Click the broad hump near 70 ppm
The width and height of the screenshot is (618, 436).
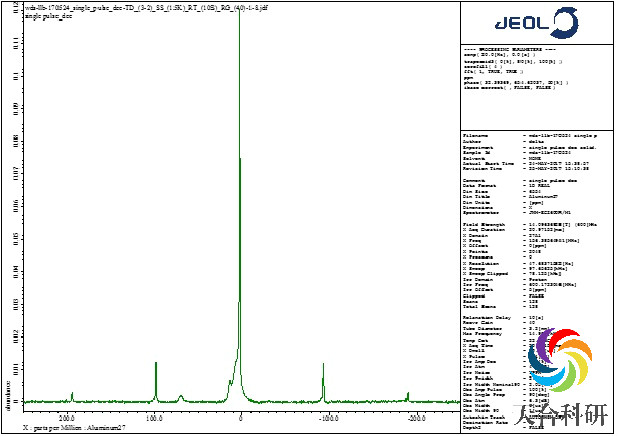point(180,397)
